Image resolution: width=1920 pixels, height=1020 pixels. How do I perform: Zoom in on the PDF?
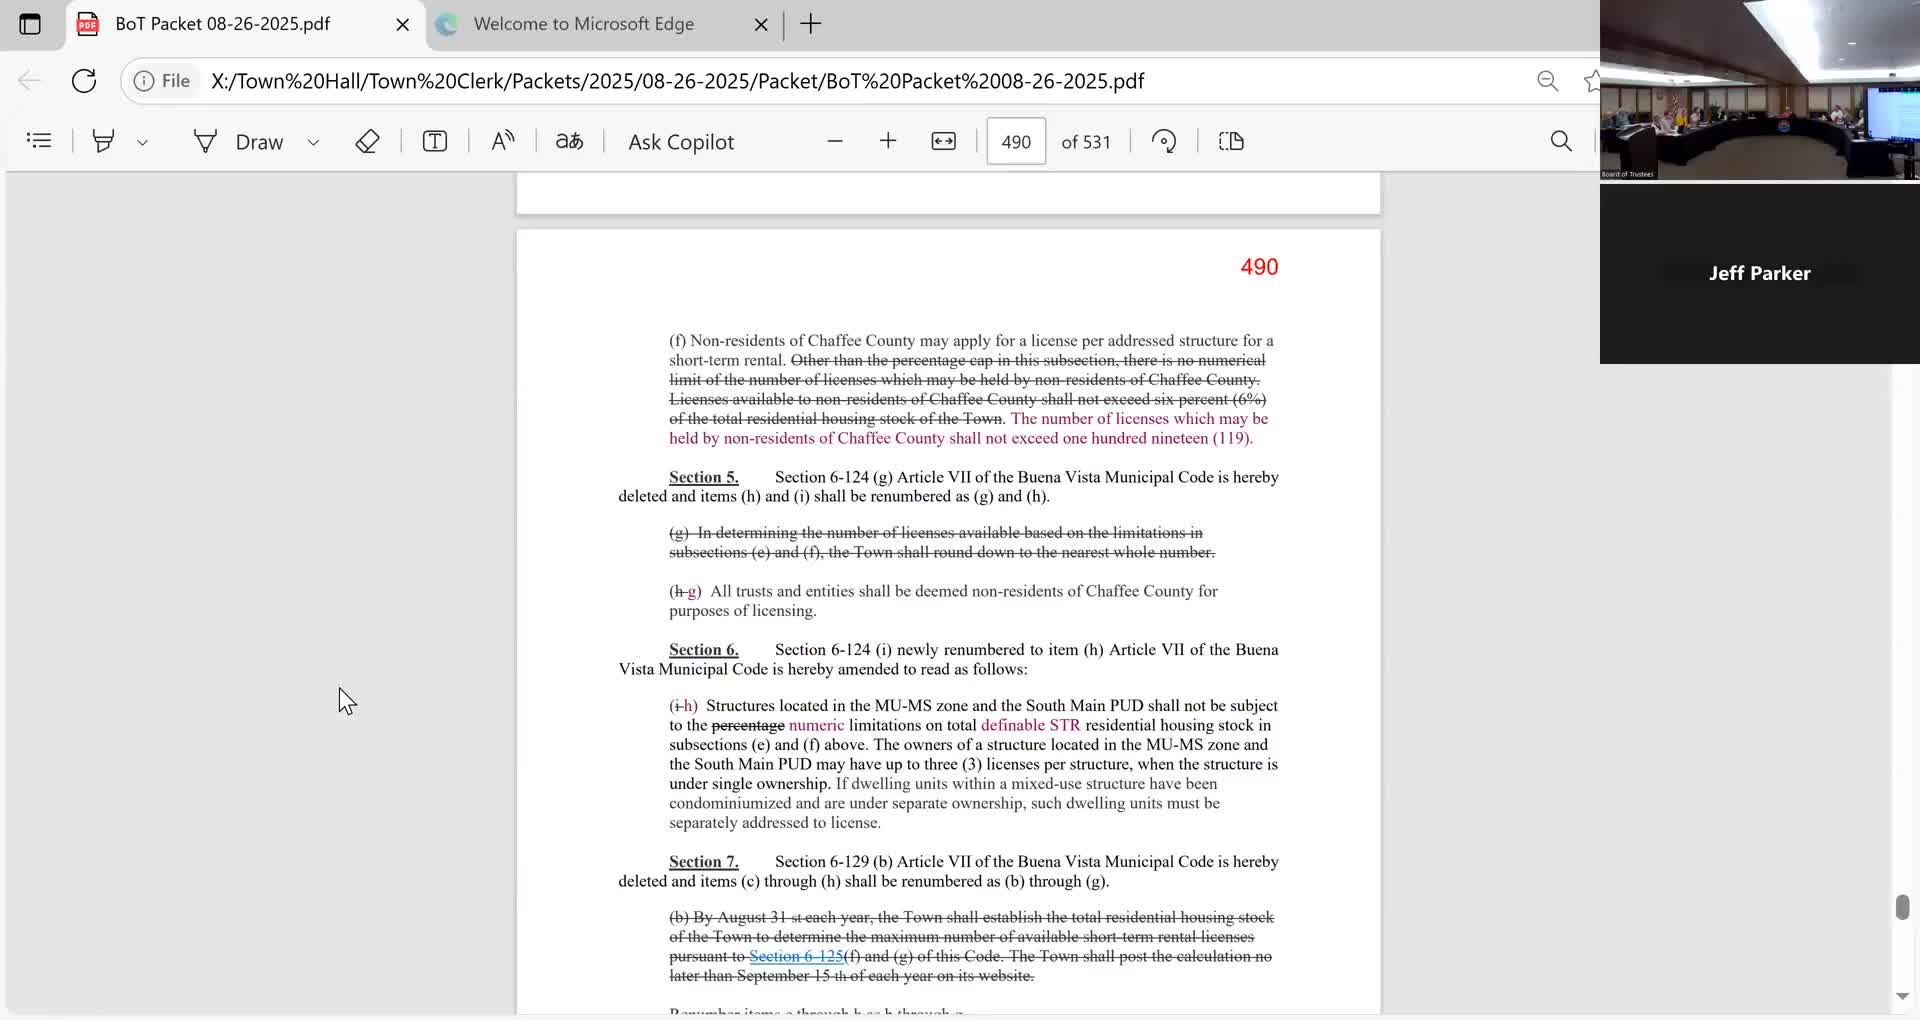click(x=888, y=141)
